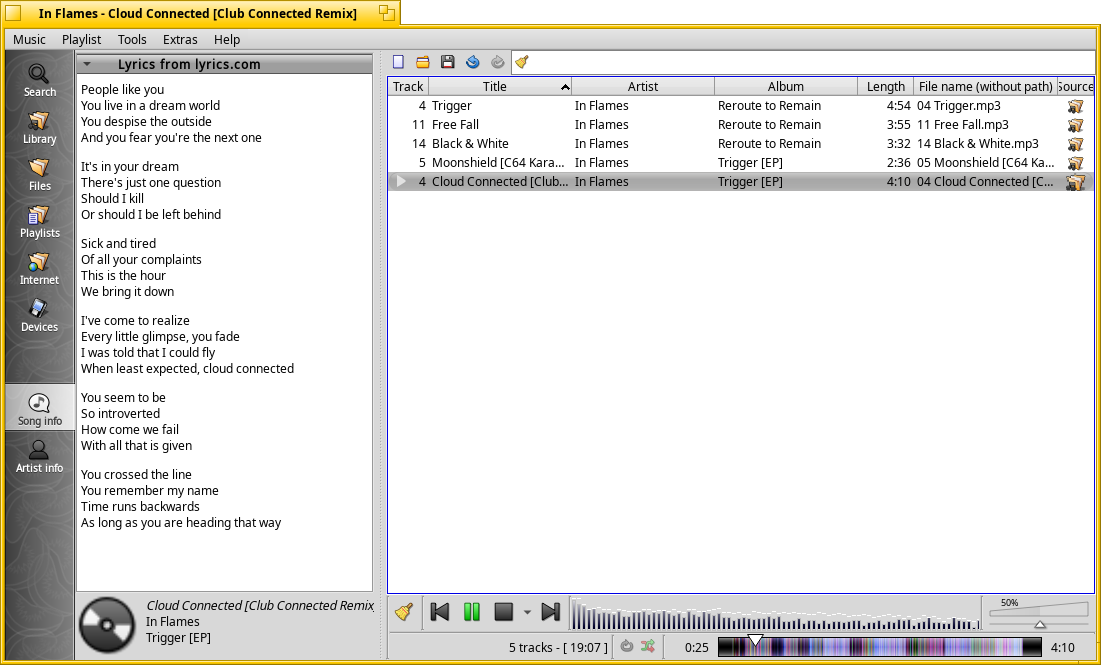The height and width of the screenshot is (665, 1101).
Task: Create a new playlist with toolbar icon
Action: click(x=398, y=62)
